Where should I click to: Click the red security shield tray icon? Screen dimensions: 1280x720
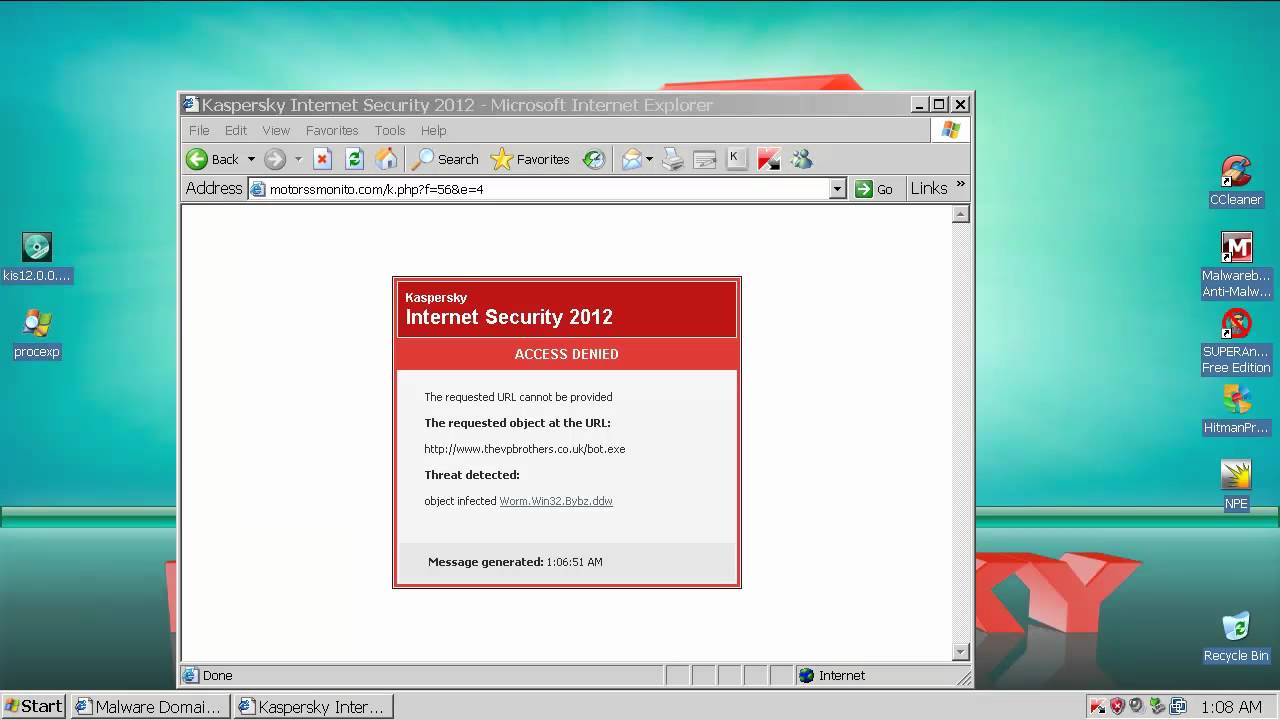coord(1117,706)
